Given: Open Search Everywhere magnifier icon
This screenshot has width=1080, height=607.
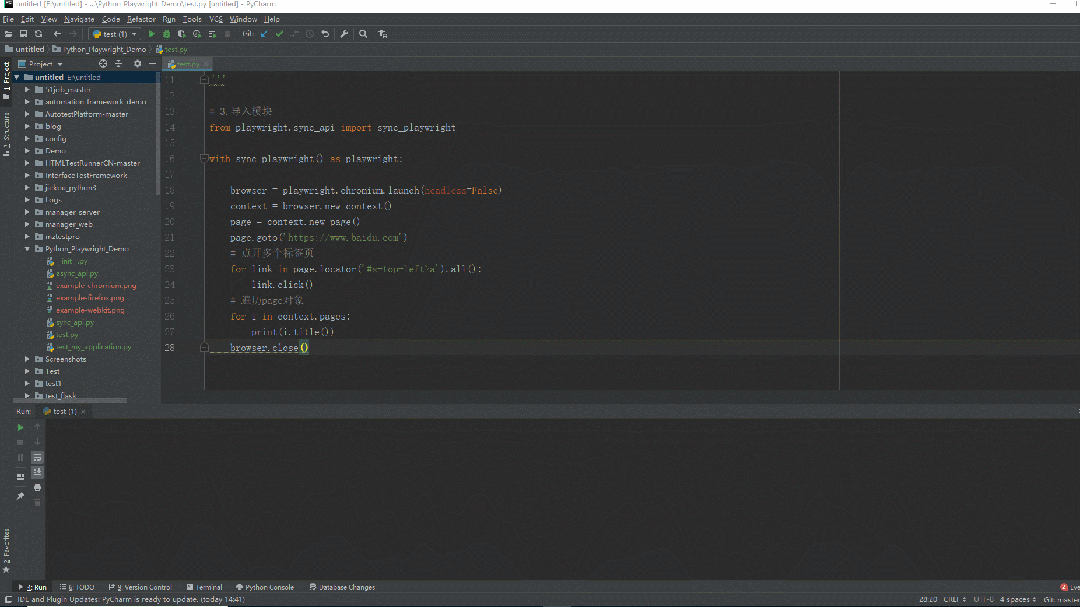Looking at the screenshot, I should point(363,34).
